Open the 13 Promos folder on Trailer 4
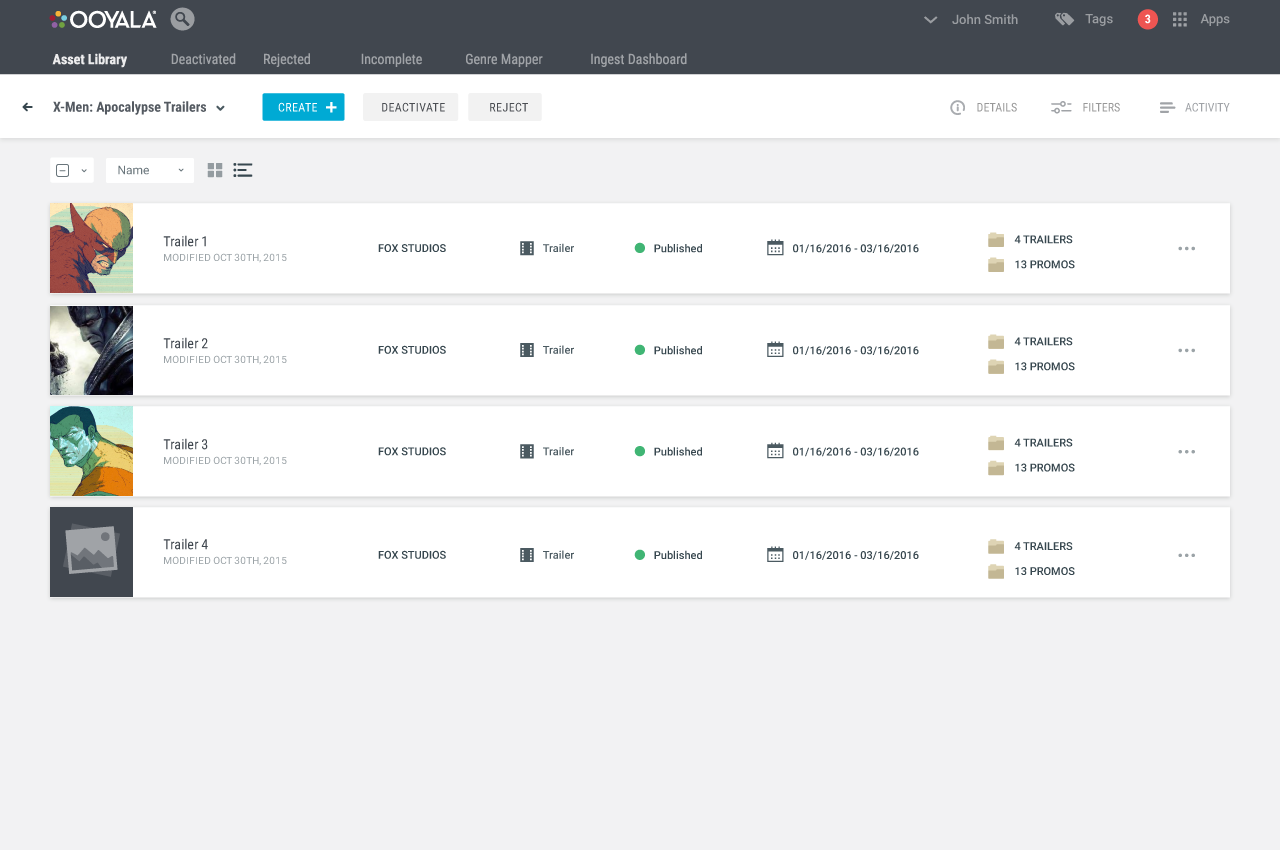The image size is (1280, 850). tap(1031, 571)
